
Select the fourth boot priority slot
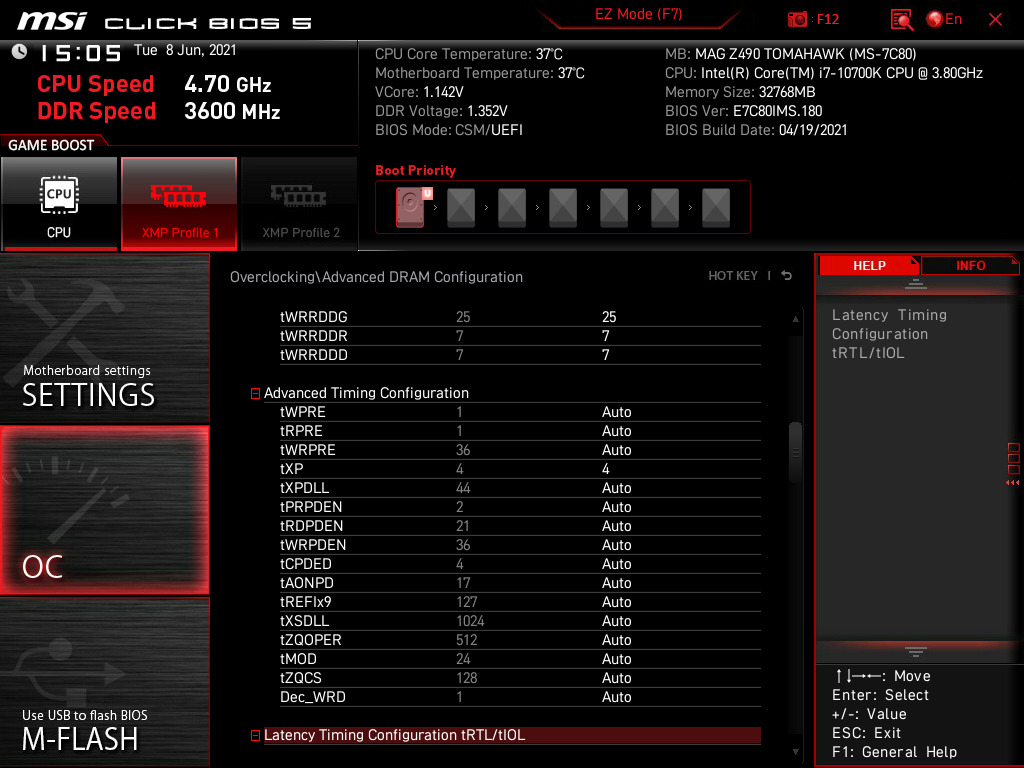[x=563, y=208]
